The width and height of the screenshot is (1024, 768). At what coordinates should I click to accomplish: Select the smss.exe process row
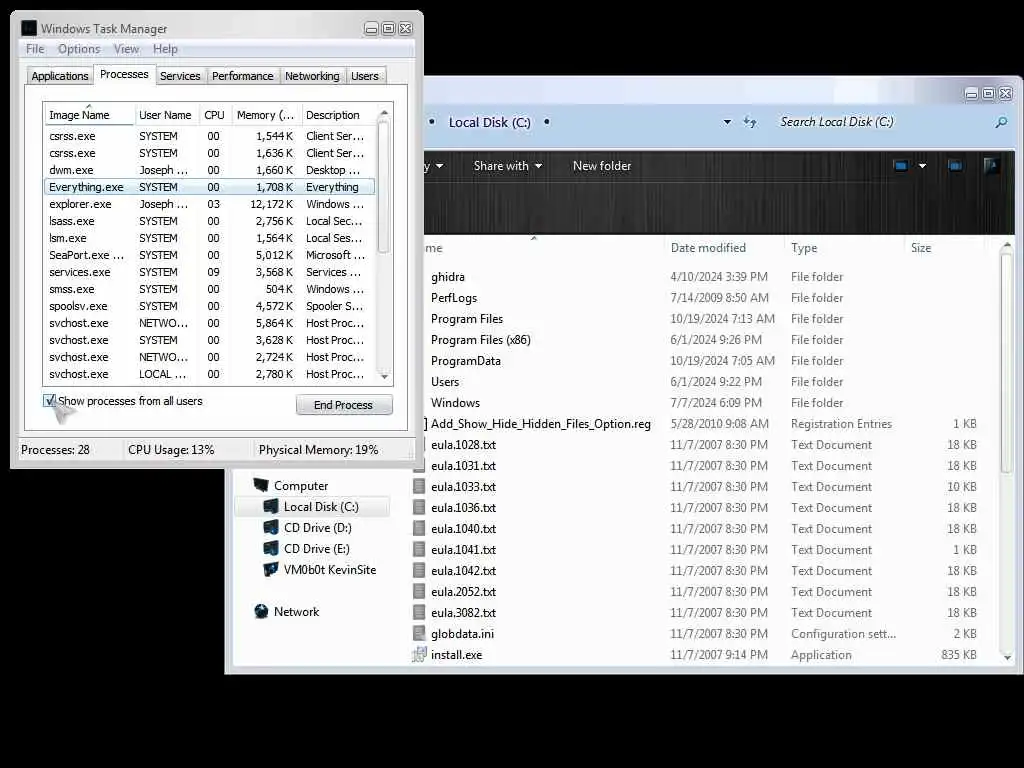click(209, 289)
